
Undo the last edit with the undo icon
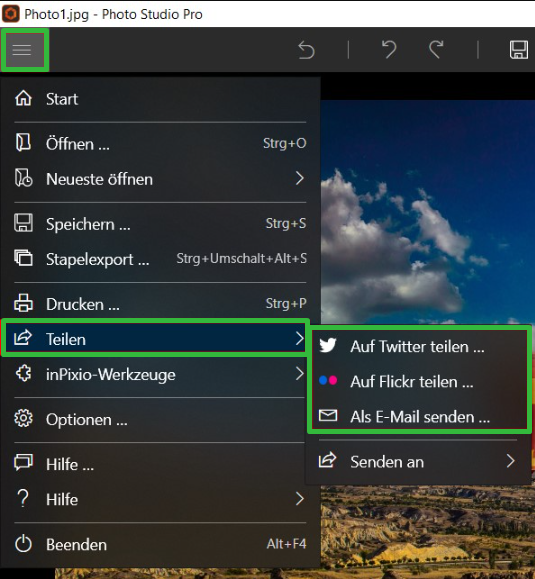point(389,50)
